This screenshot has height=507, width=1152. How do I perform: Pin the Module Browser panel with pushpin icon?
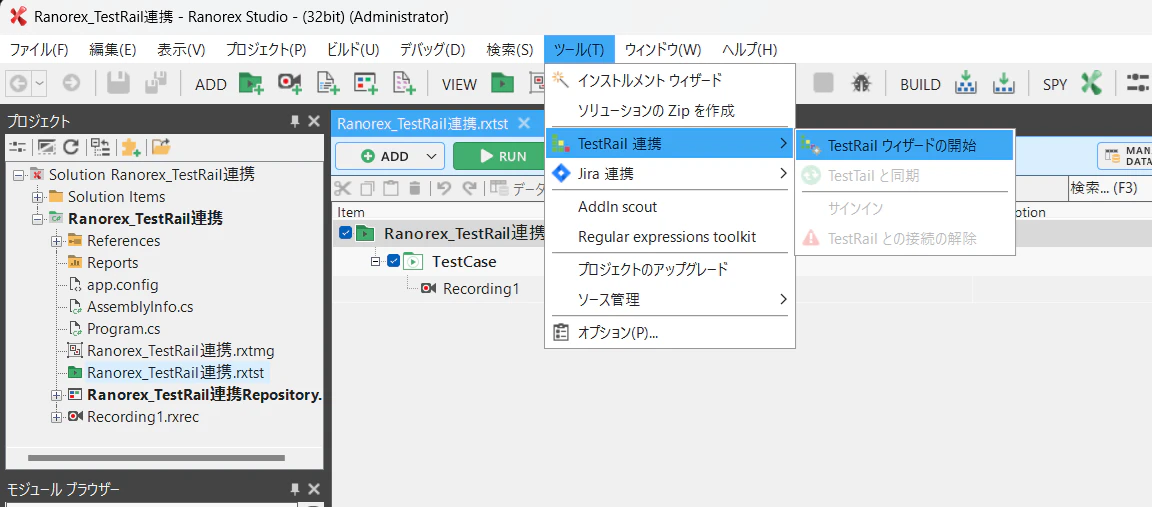[295, 489]
